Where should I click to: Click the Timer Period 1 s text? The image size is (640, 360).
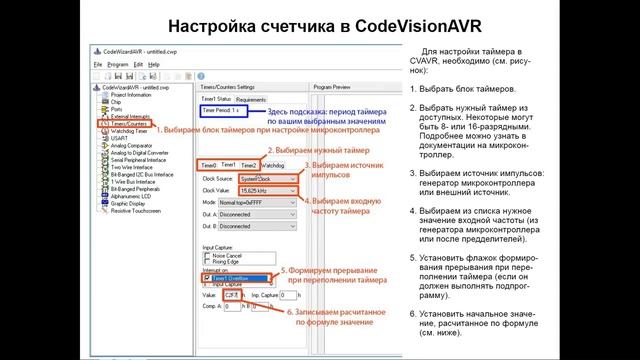221,110
